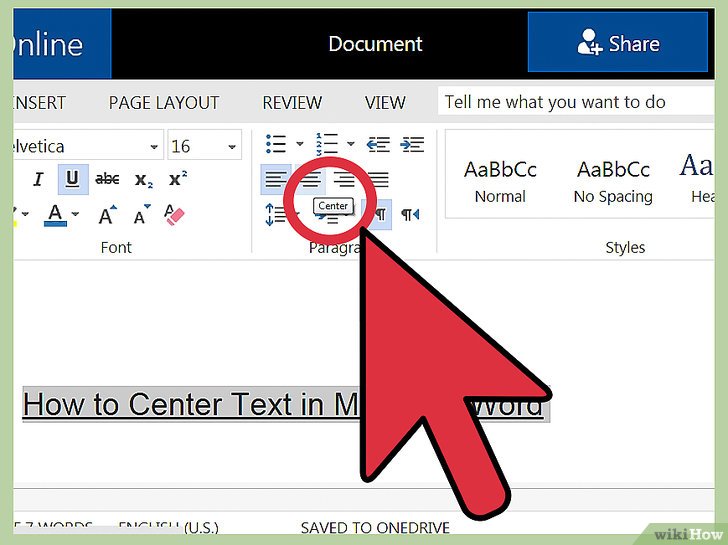
Task: Set right-to-left text direction
Action: (410, 214)
